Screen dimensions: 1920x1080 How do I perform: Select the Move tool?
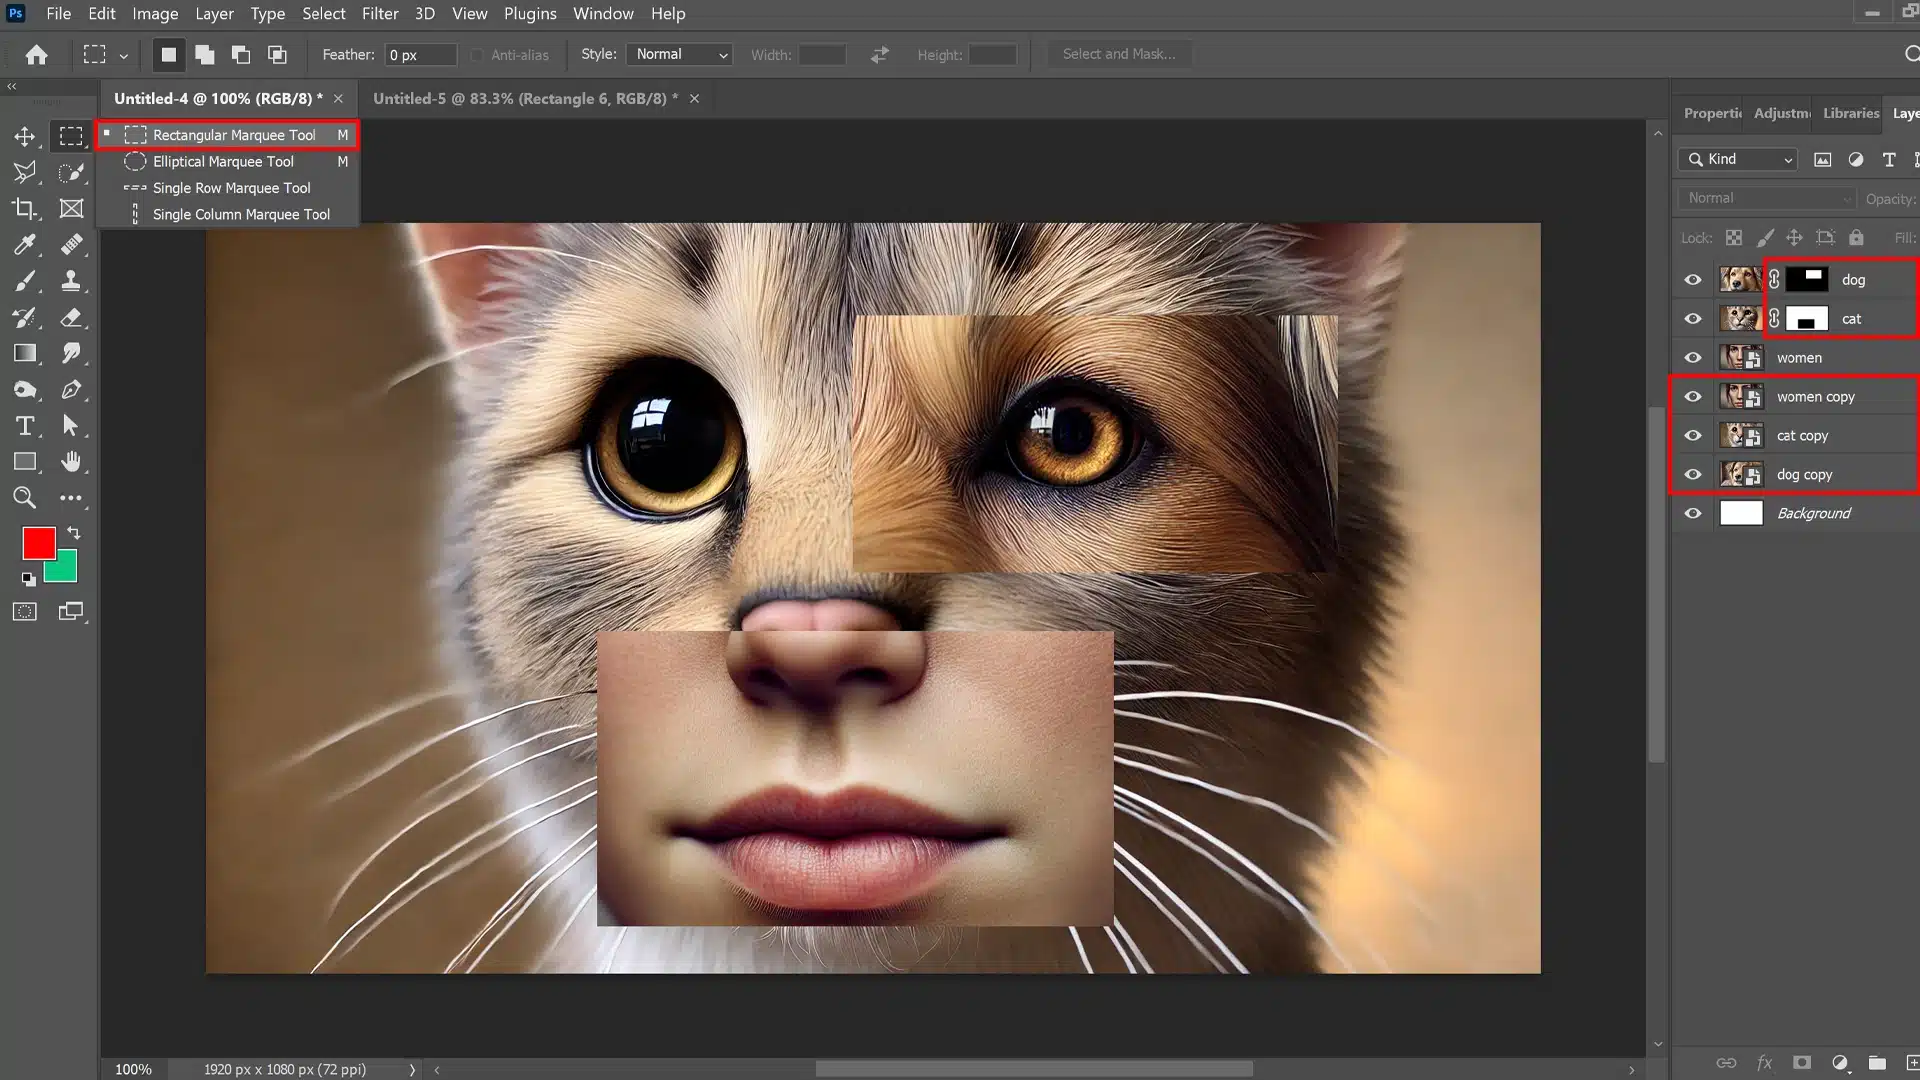point(25,136)
